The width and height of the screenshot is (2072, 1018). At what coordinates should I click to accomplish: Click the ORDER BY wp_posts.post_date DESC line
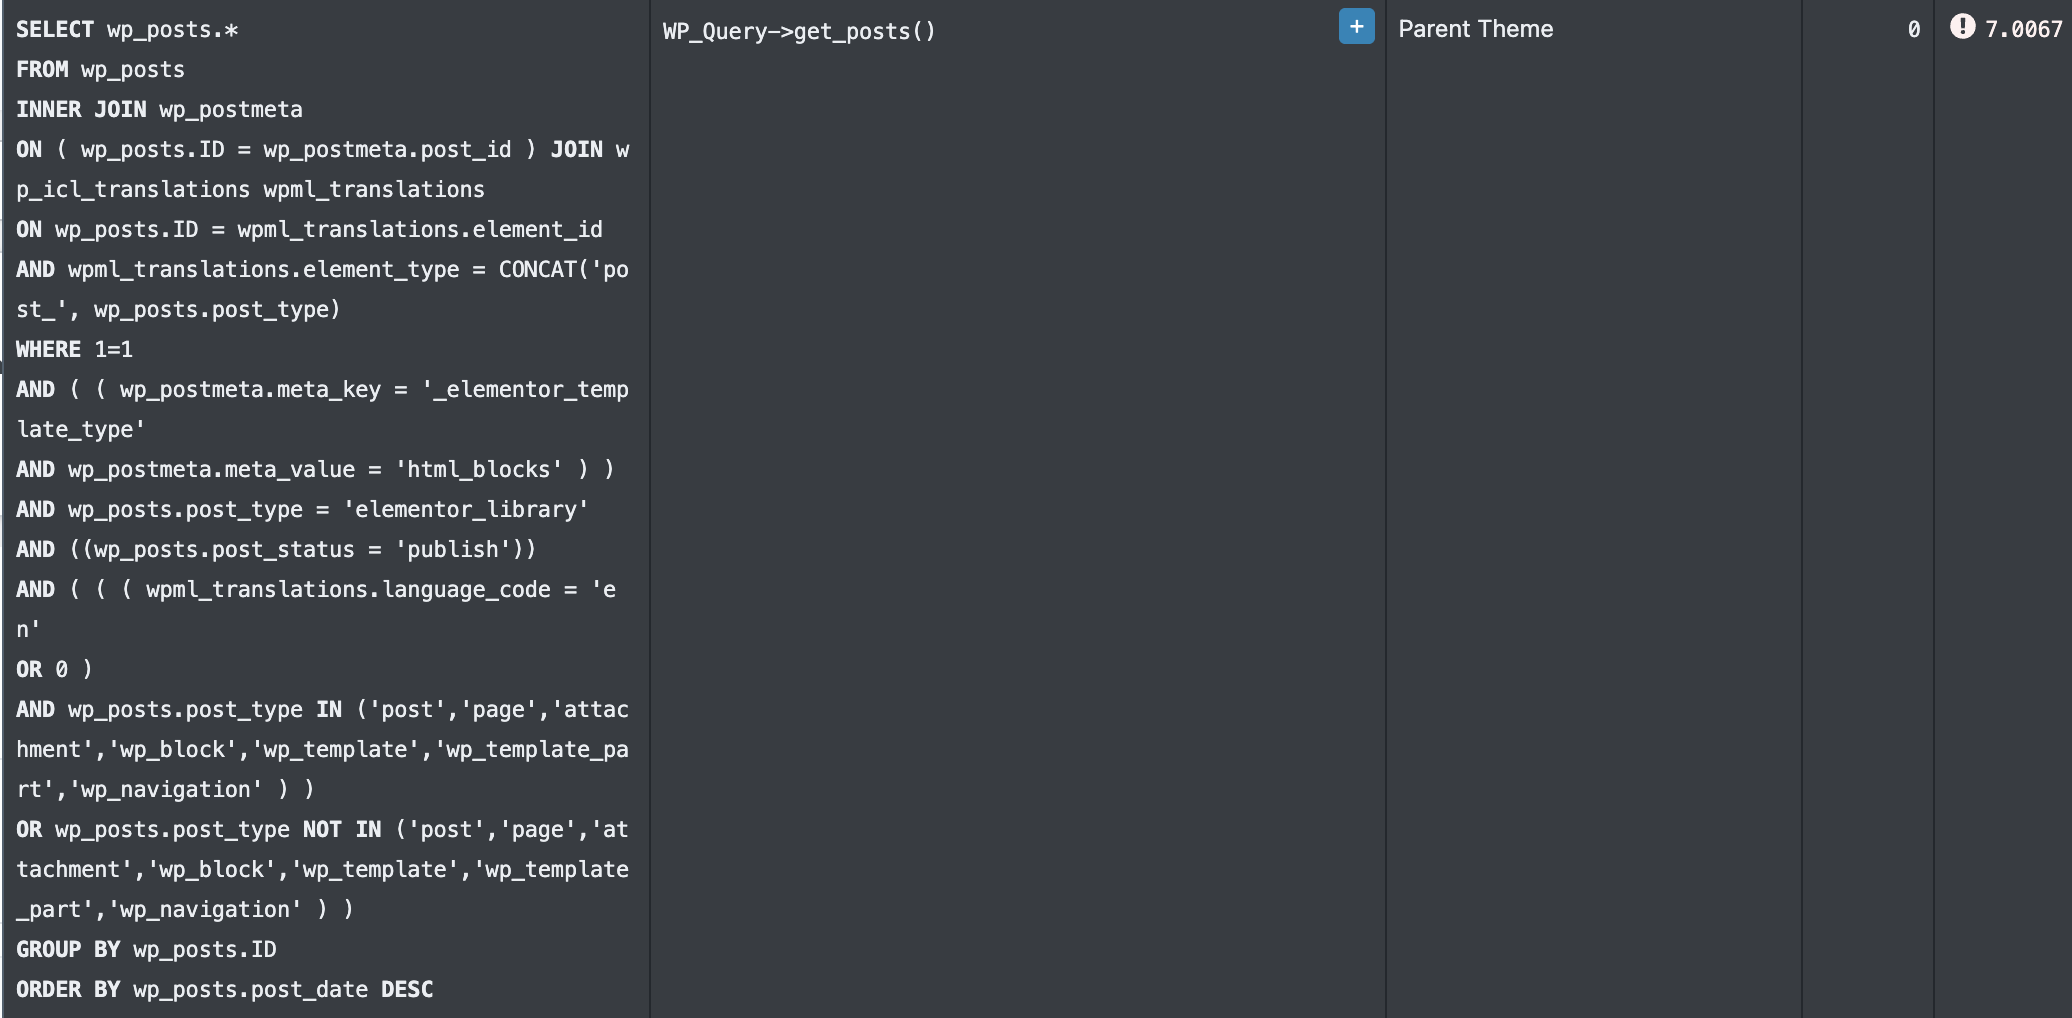click(x=224, y=990)
